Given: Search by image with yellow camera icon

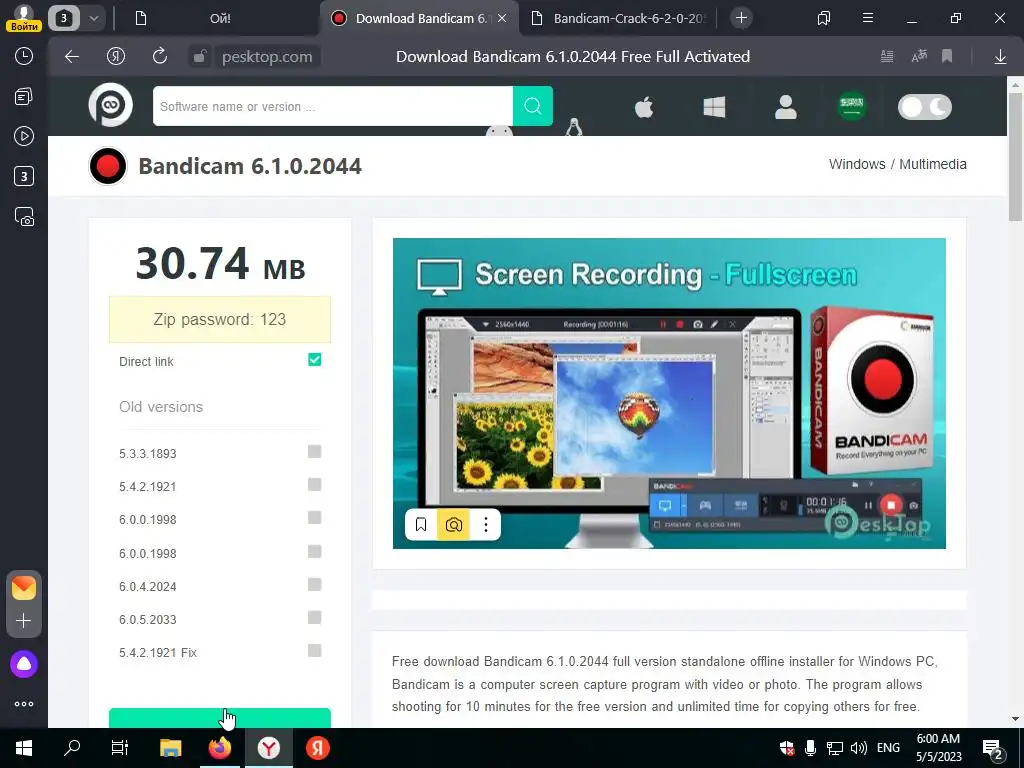Looking at the screenshot, I should pyautogui.click(x=453, y=525).
